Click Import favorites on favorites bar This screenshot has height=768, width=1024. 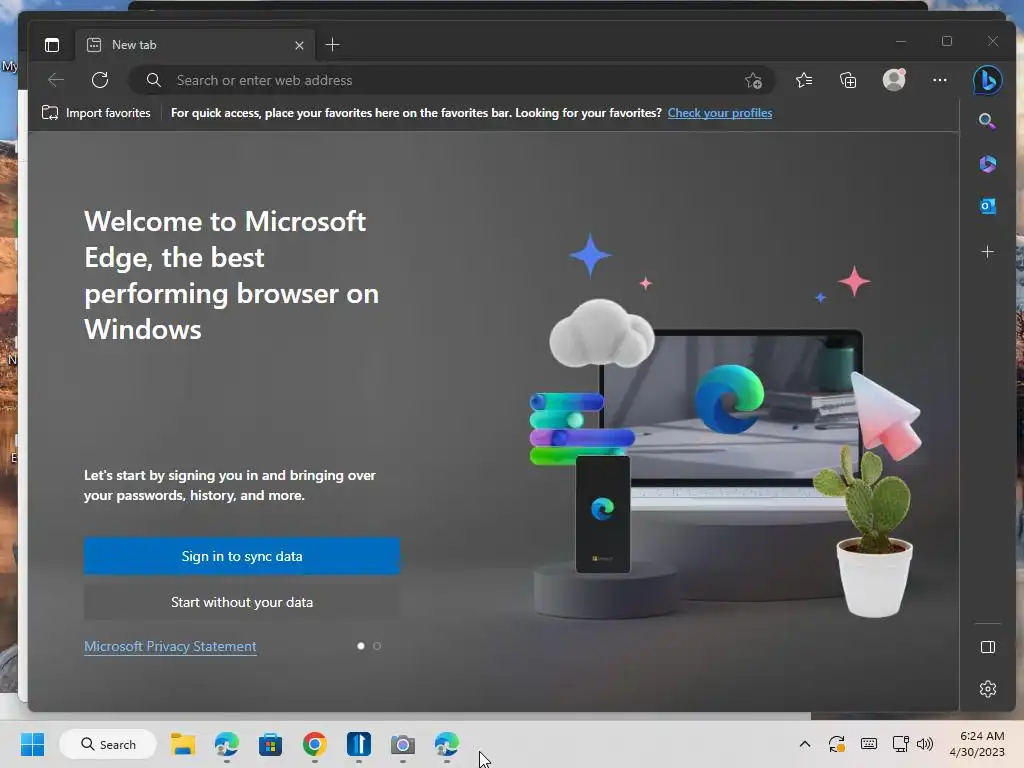tap(96, 113)
